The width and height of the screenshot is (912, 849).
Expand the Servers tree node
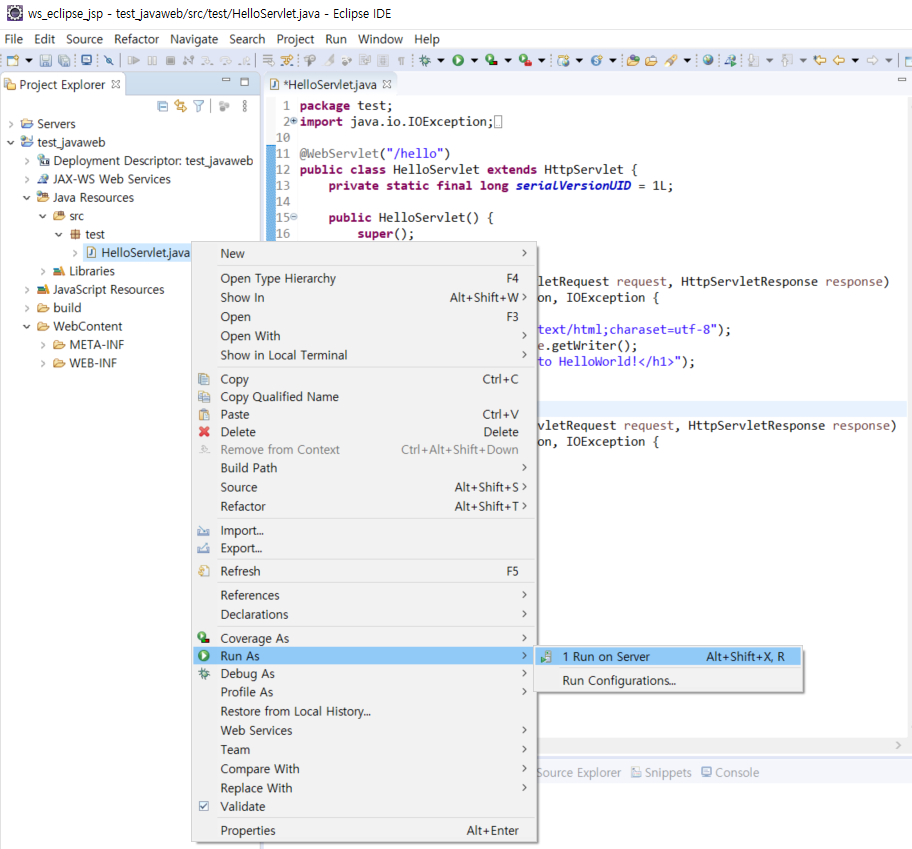[x=10, y=124]
